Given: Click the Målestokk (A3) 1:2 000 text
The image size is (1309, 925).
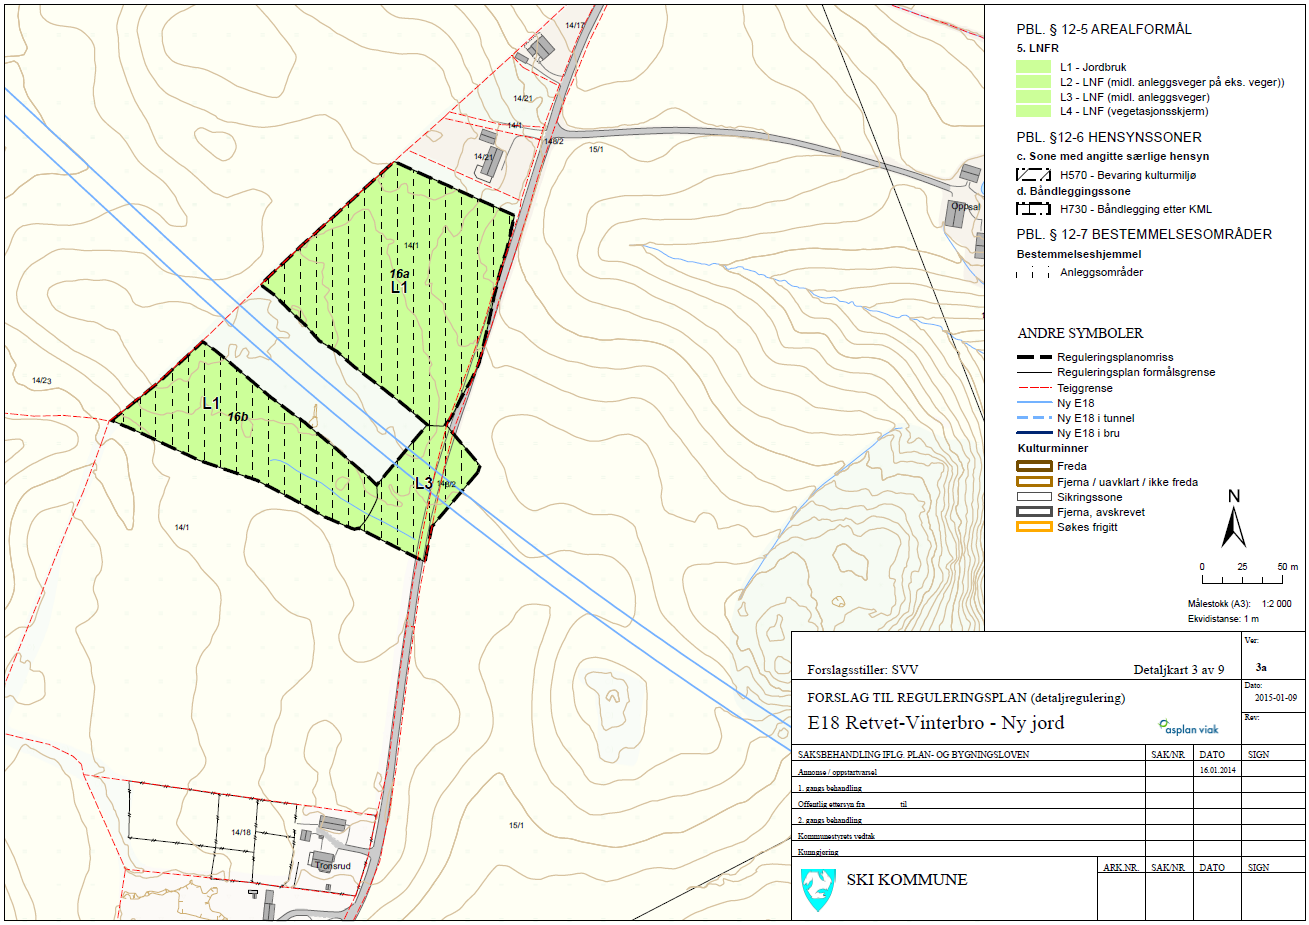Looking at the screenshot, I should click(x=1239, y=604).
